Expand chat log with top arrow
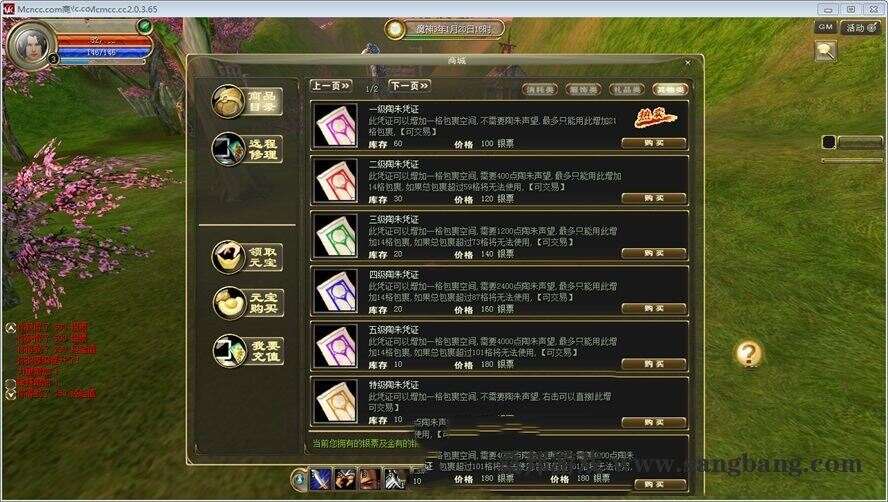888x502 pixels. click(10, 327)
